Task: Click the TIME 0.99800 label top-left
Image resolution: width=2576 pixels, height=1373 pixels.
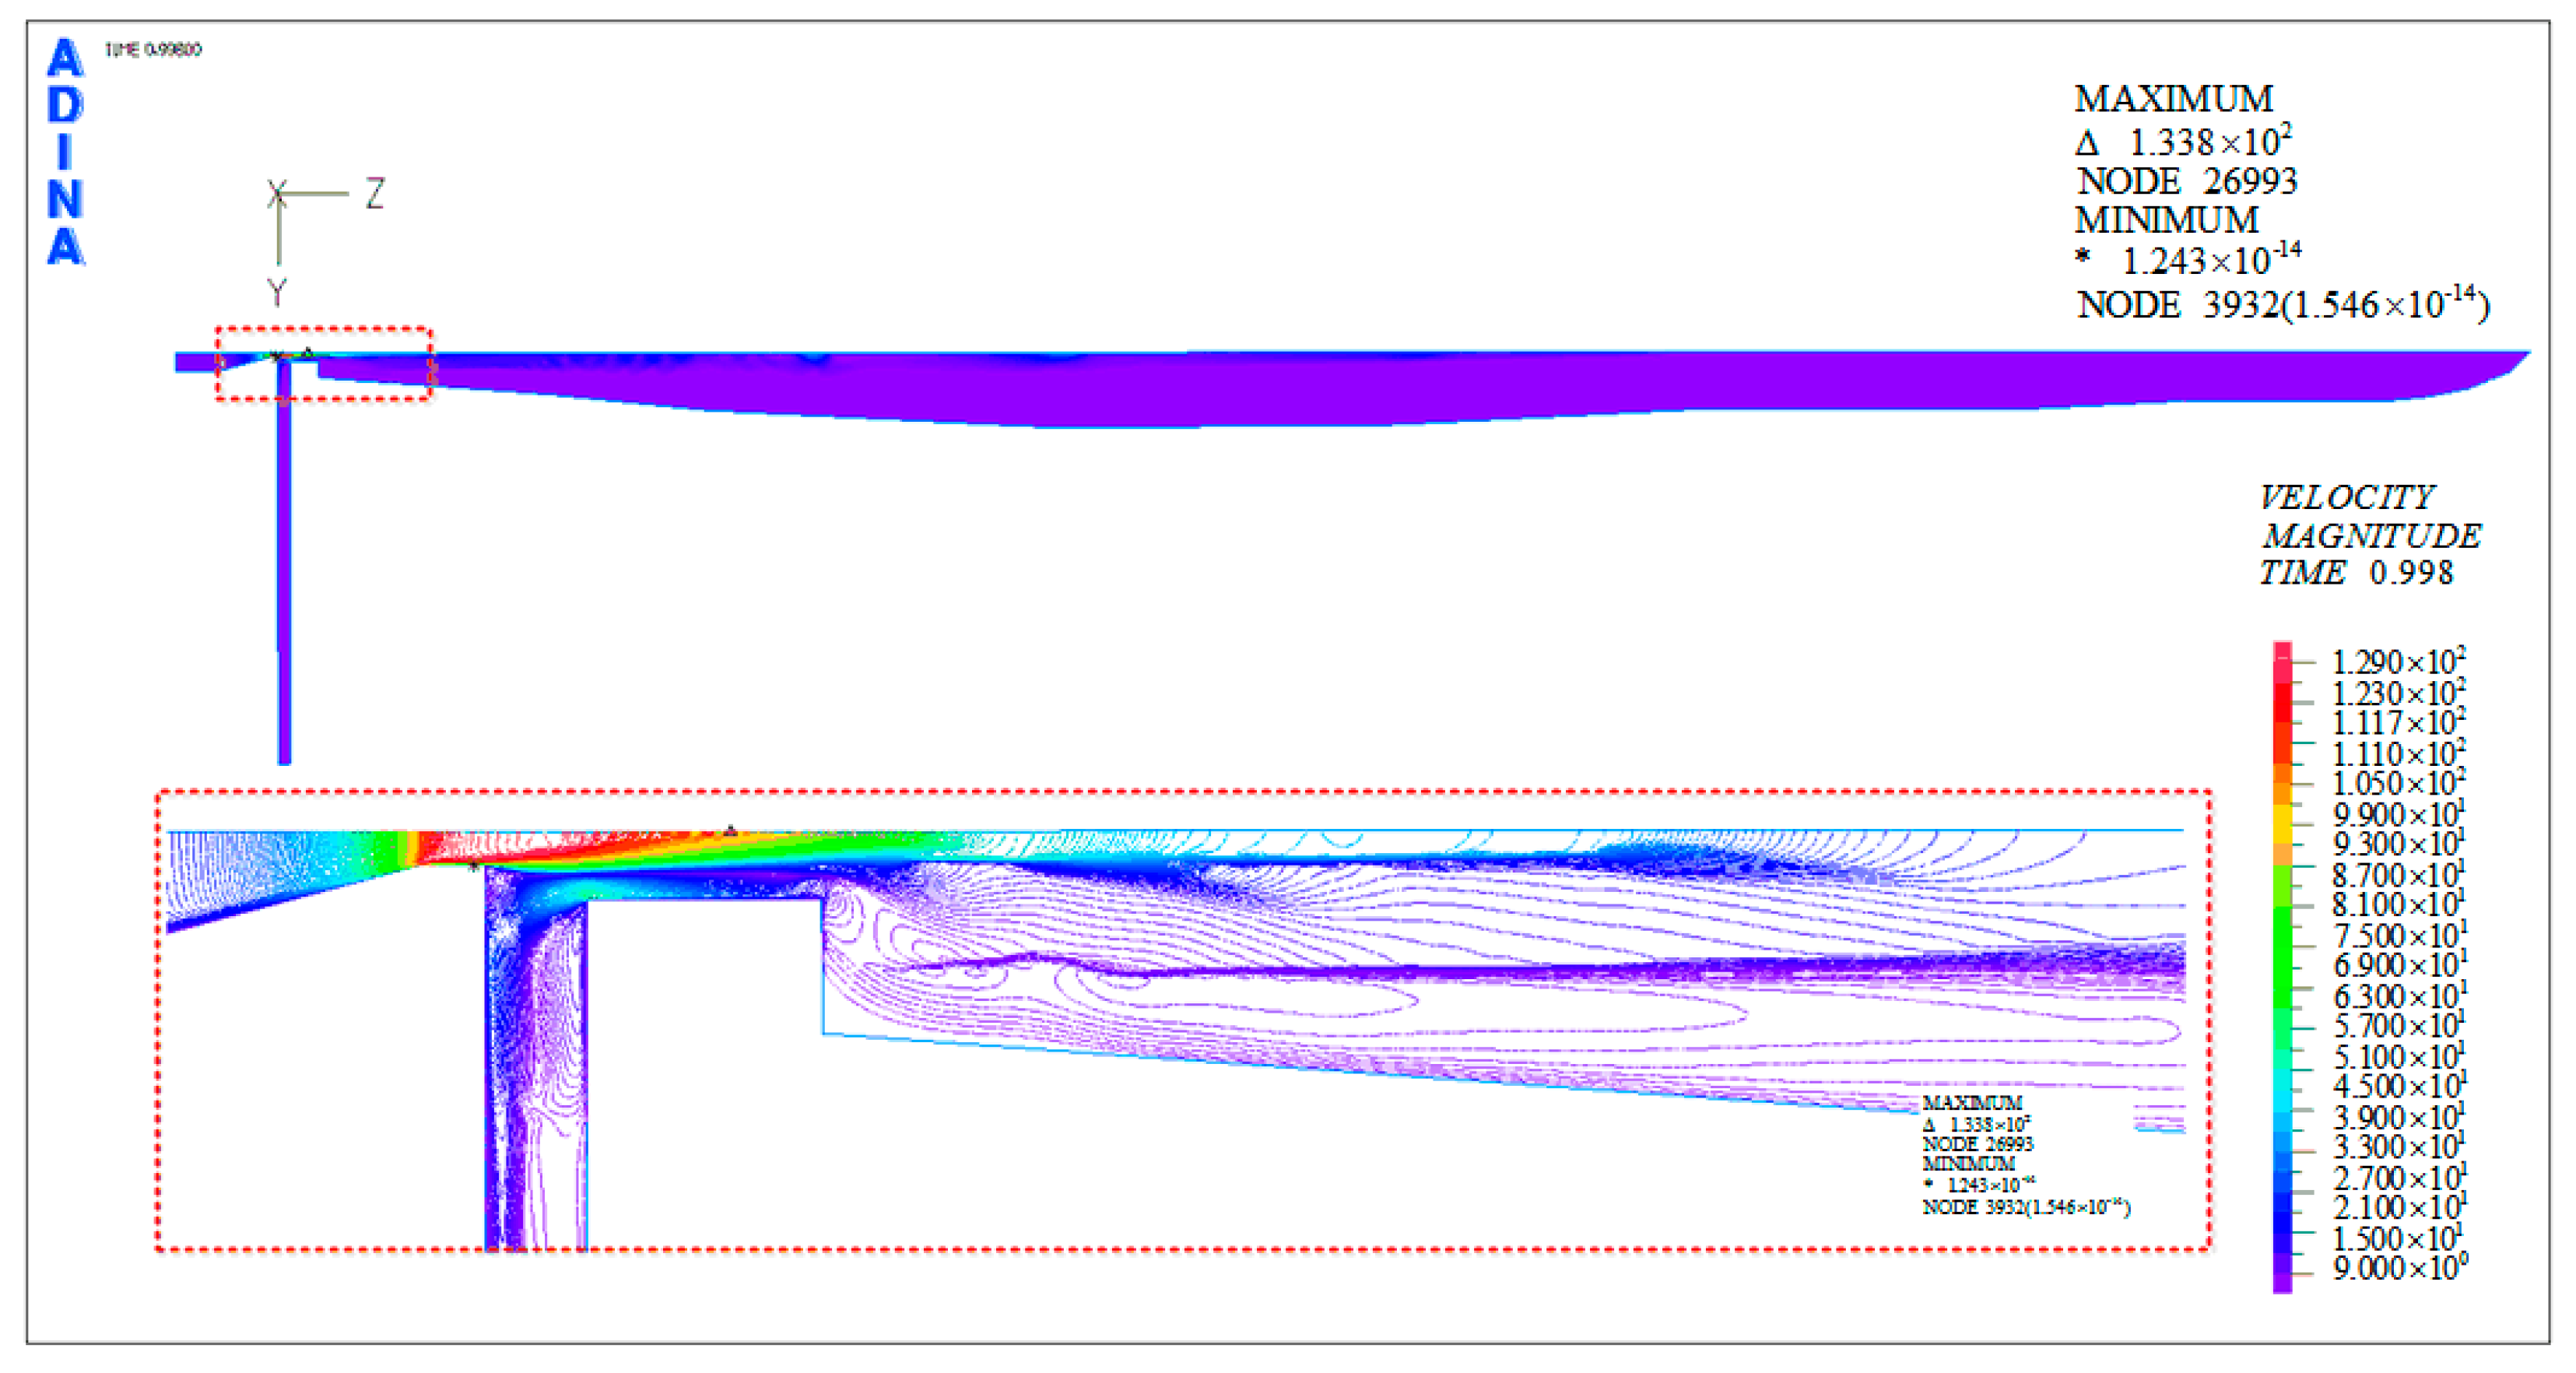Action: click(x=153, y=50)
